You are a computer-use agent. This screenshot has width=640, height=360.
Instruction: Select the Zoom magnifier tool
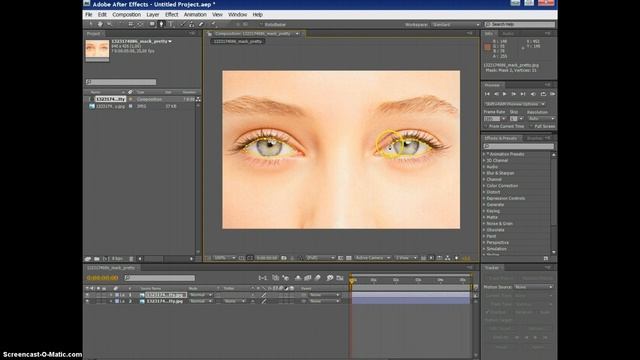click(x=109, y=24)
